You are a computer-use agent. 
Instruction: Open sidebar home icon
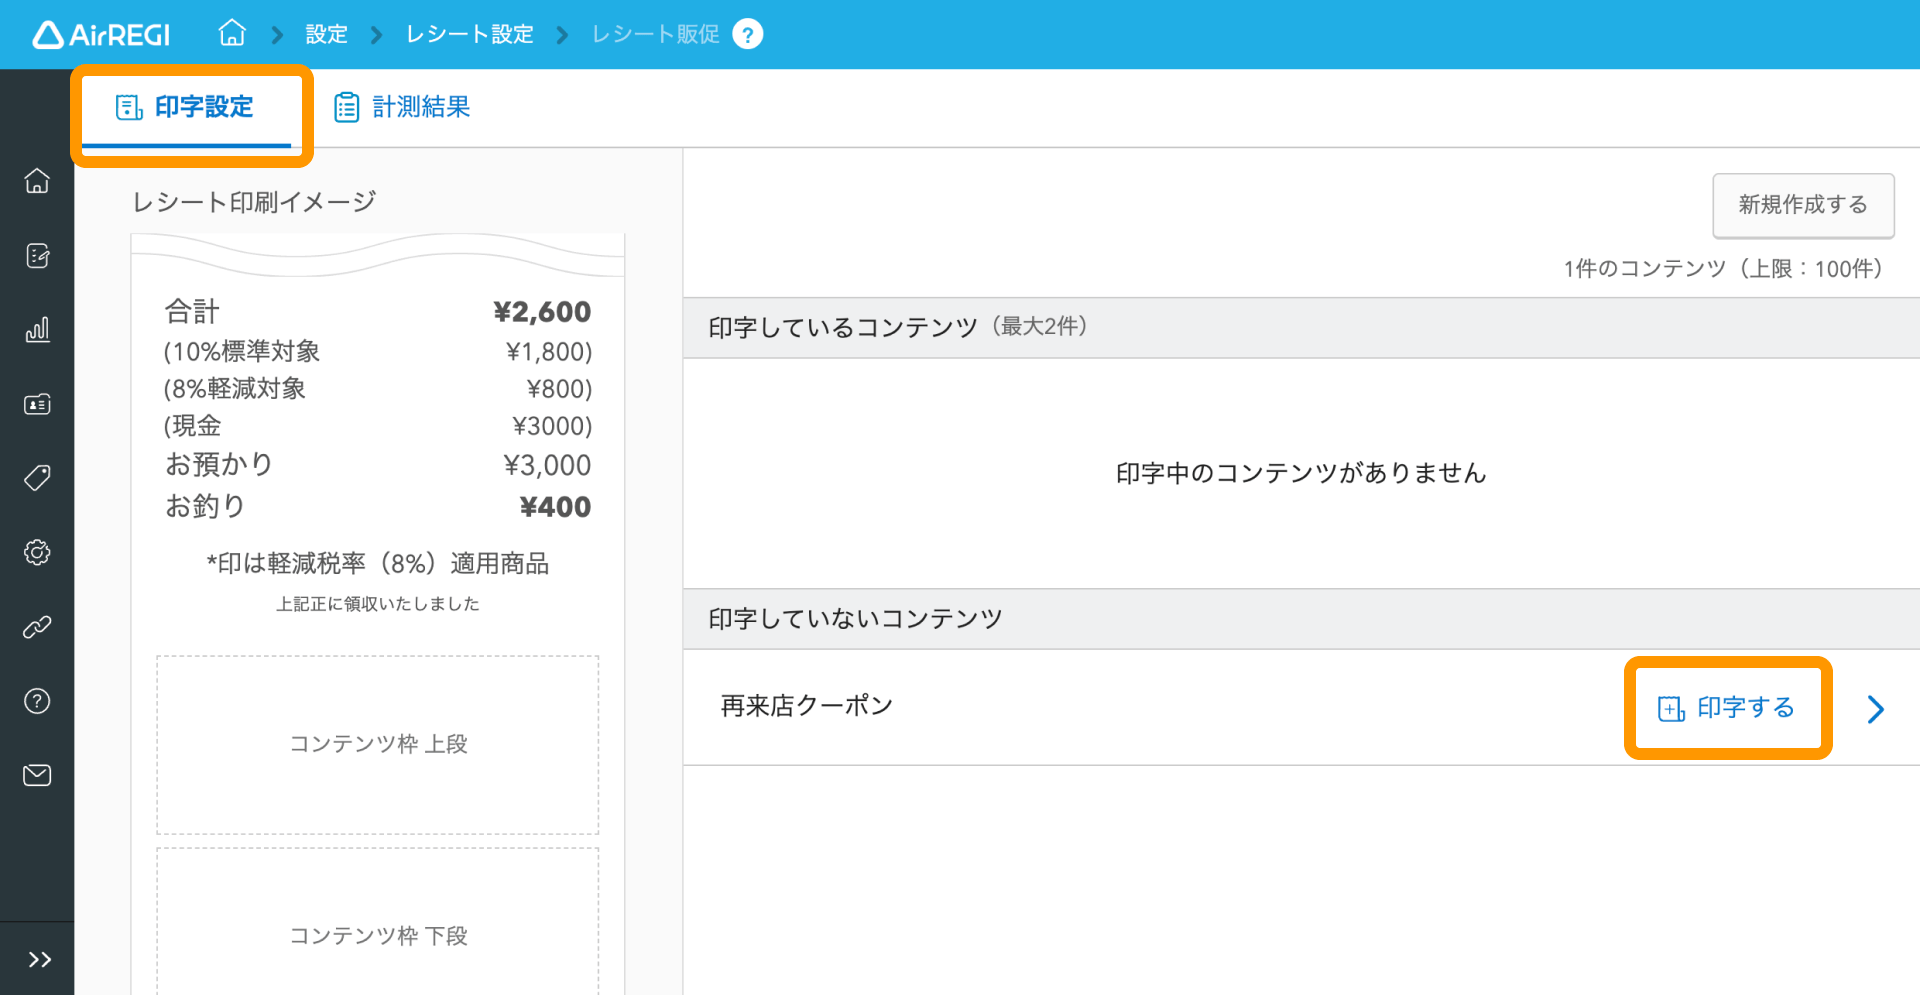click(37, 181)
